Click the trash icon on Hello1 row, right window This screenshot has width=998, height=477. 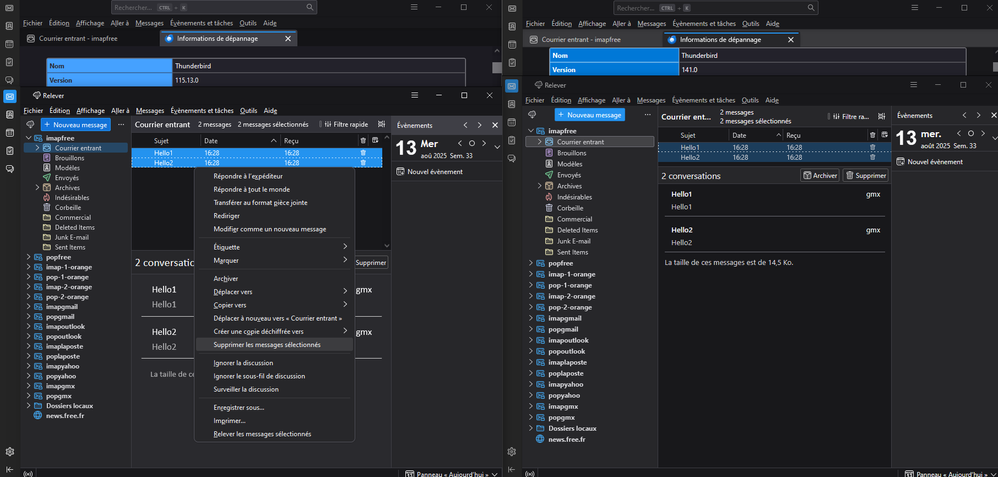pyautogui.click(x=873, y=146)
